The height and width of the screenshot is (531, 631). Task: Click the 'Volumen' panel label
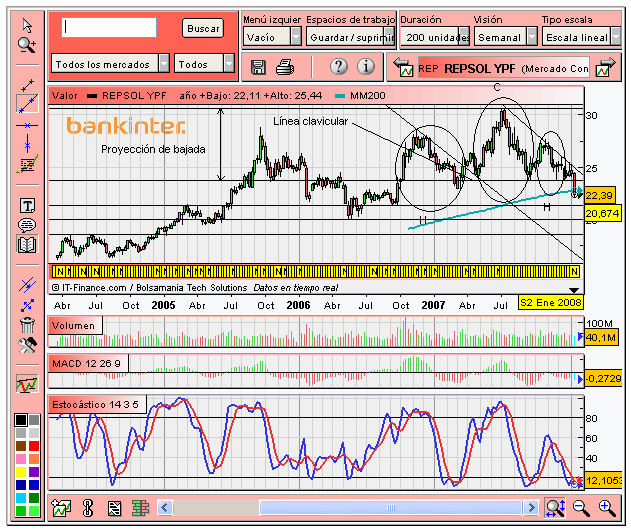pyautogui.click(x=75, y=325)
